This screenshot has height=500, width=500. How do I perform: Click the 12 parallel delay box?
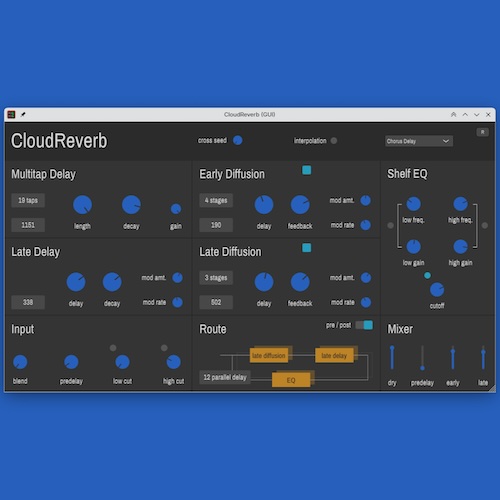pos(225,377)
